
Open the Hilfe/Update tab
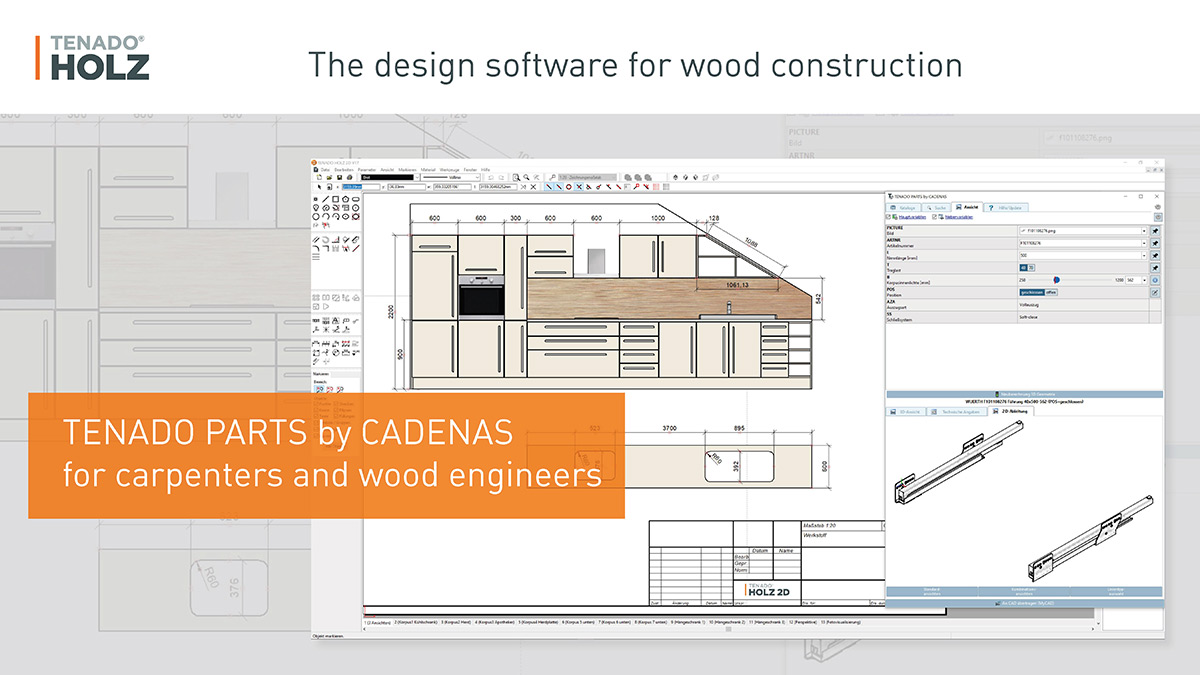pos(1005,207)
